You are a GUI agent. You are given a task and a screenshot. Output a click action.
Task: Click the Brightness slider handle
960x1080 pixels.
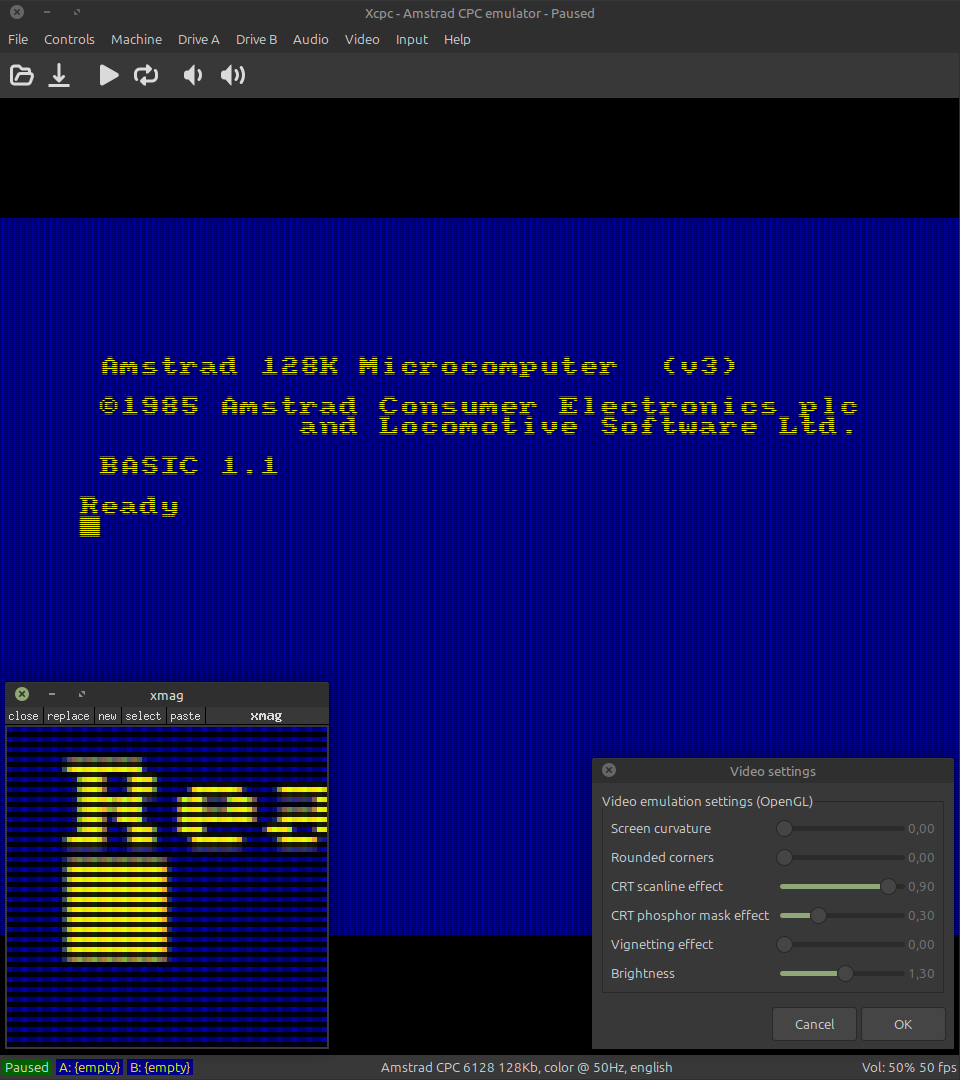tap(845, 974)
